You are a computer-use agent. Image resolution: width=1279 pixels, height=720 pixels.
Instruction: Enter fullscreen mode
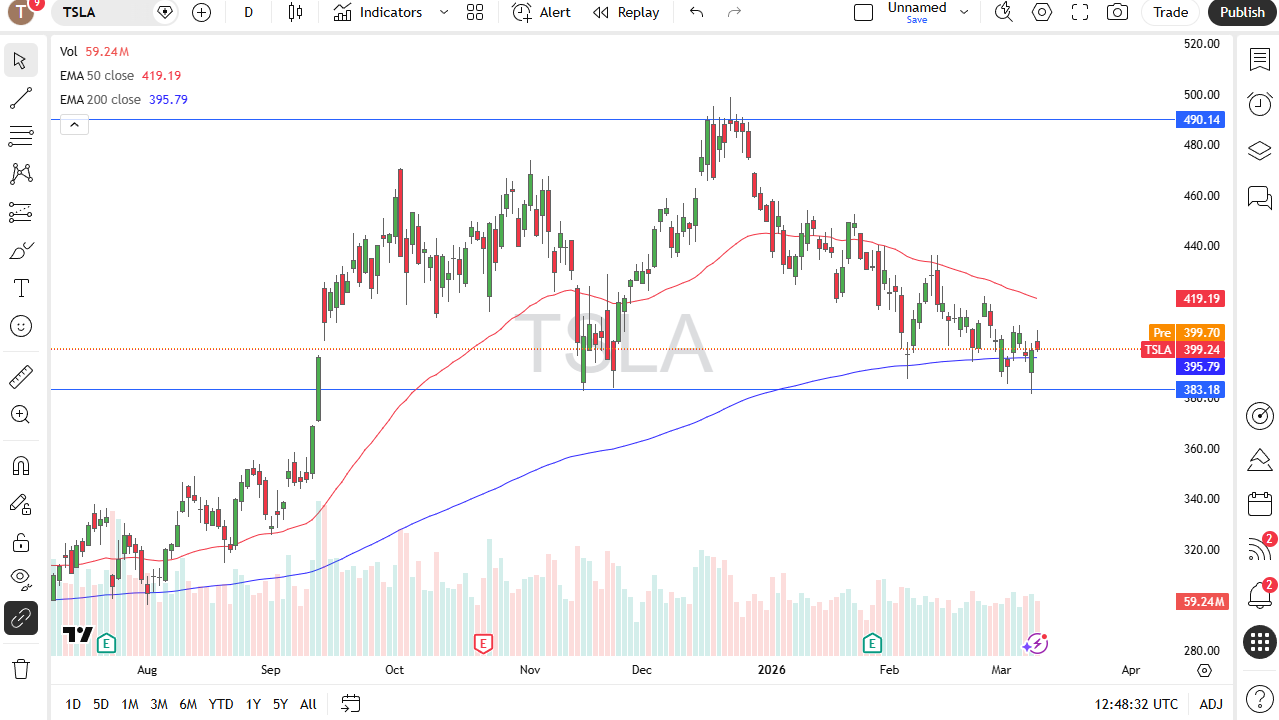pyautogui.click(x=1080, y=12)
